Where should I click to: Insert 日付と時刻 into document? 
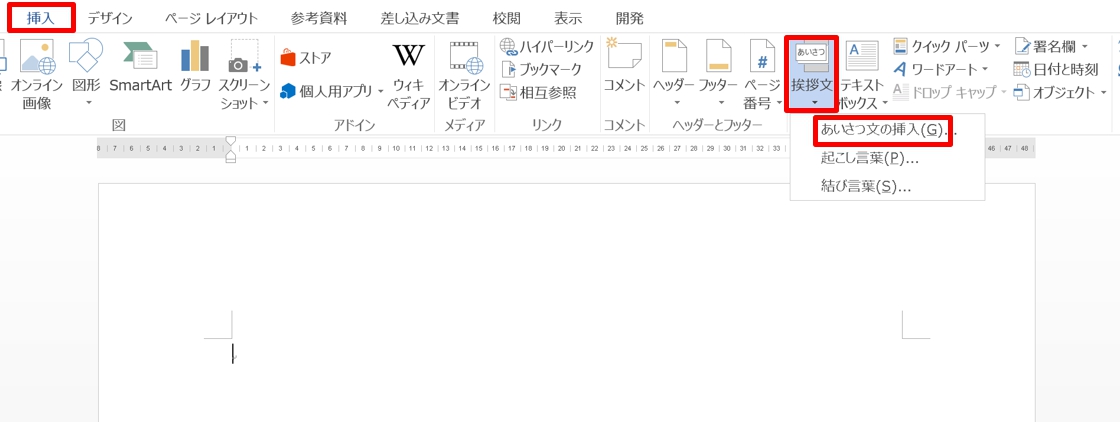[1056, 69]
